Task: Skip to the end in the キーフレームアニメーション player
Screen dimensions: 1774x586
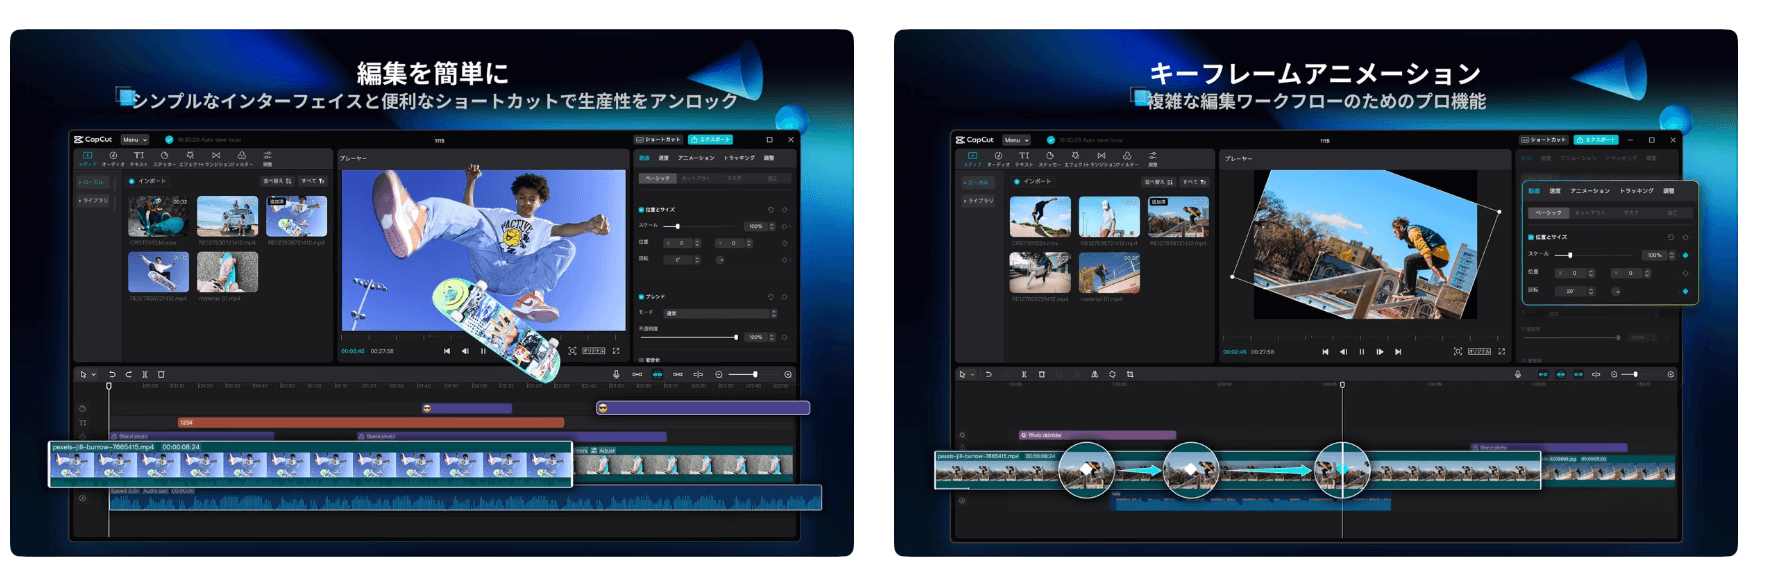Action: pos(1398,352)
